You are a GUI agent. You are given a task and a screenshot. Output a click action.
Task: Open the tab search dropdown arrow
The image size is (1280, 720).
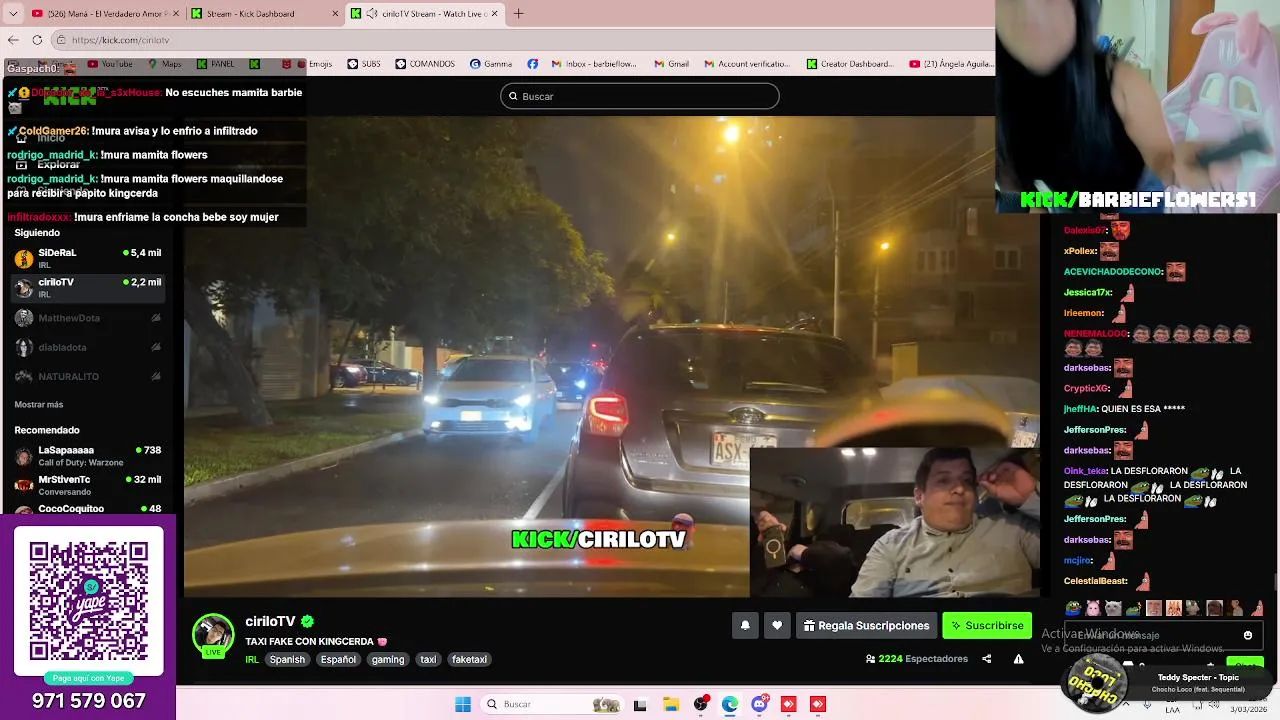tap(13, 14)
